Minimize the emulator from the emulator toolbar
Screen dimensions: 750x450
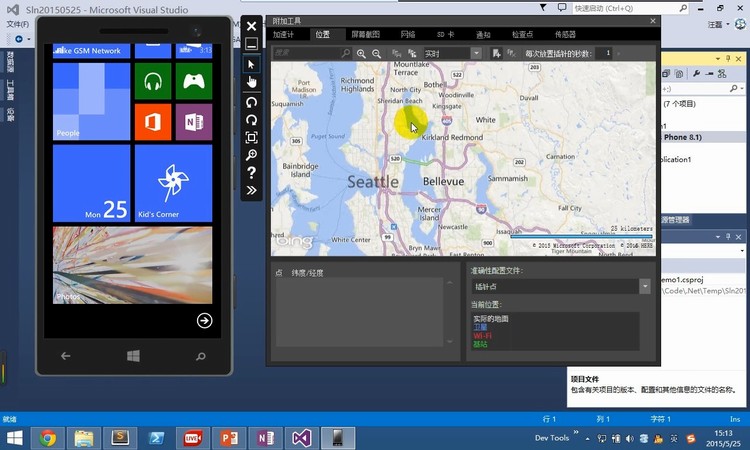point(251,44)
